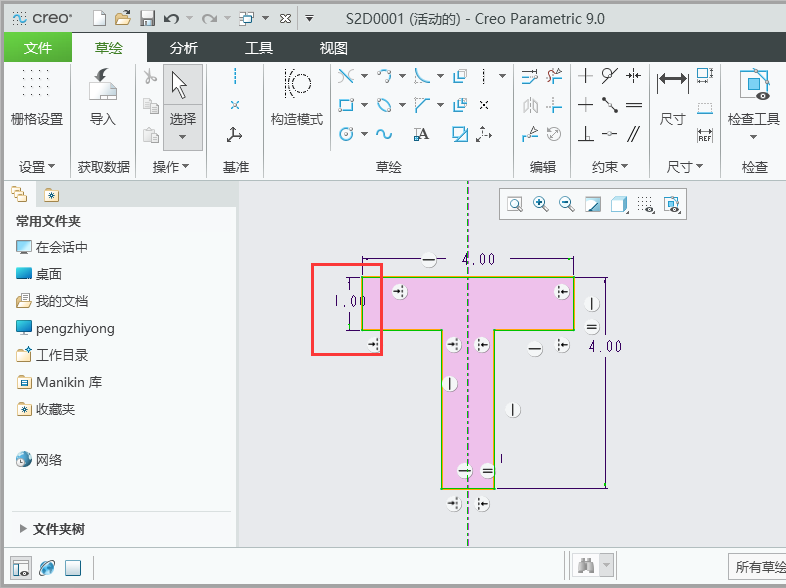Apply the Horizontal constraint tool
This screenshot has width=786, height=588.
tap(585, 105)
